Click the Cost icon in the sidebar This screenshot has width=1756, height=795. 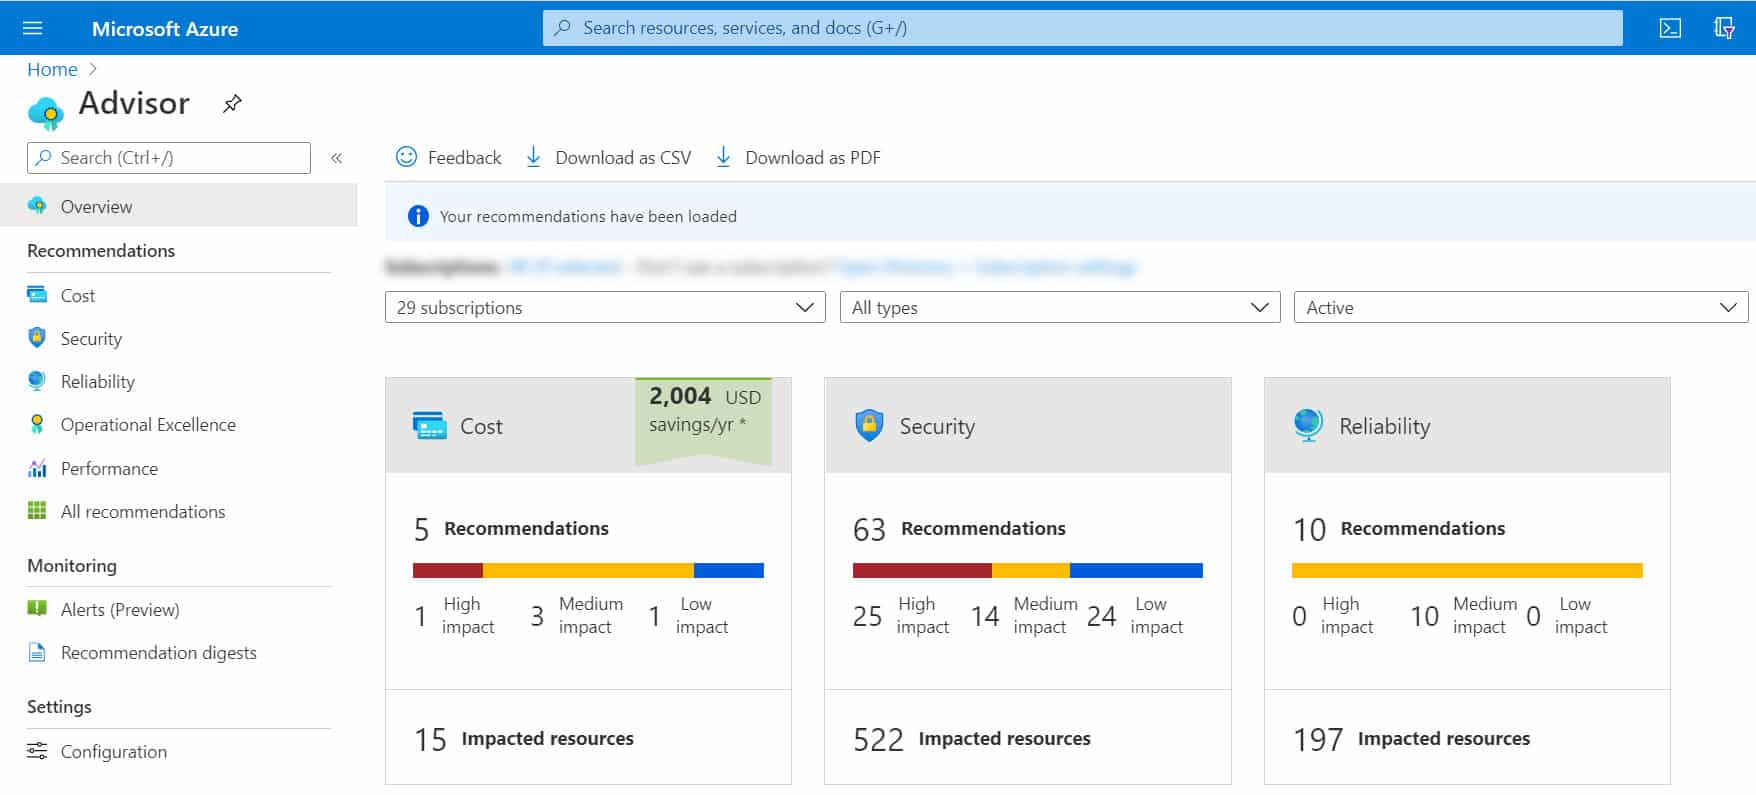click(37, 295)
